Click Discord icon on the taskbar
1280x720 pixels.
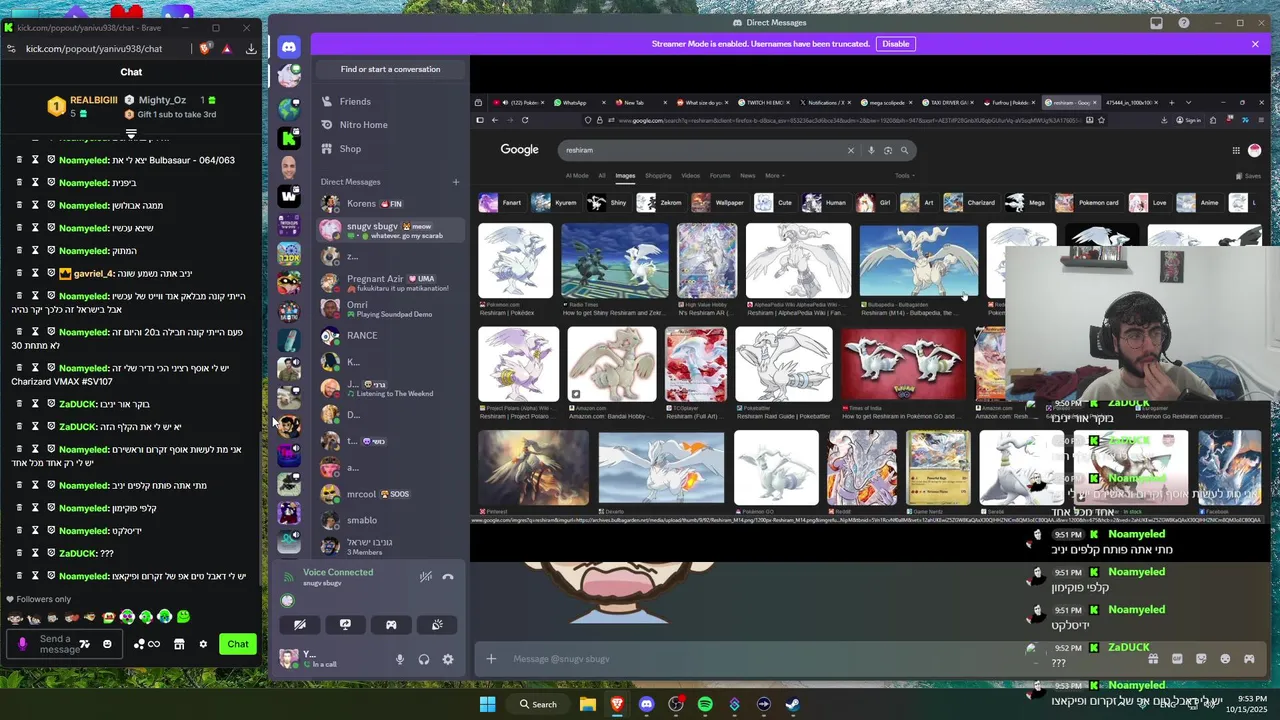(x=646, y=704)
